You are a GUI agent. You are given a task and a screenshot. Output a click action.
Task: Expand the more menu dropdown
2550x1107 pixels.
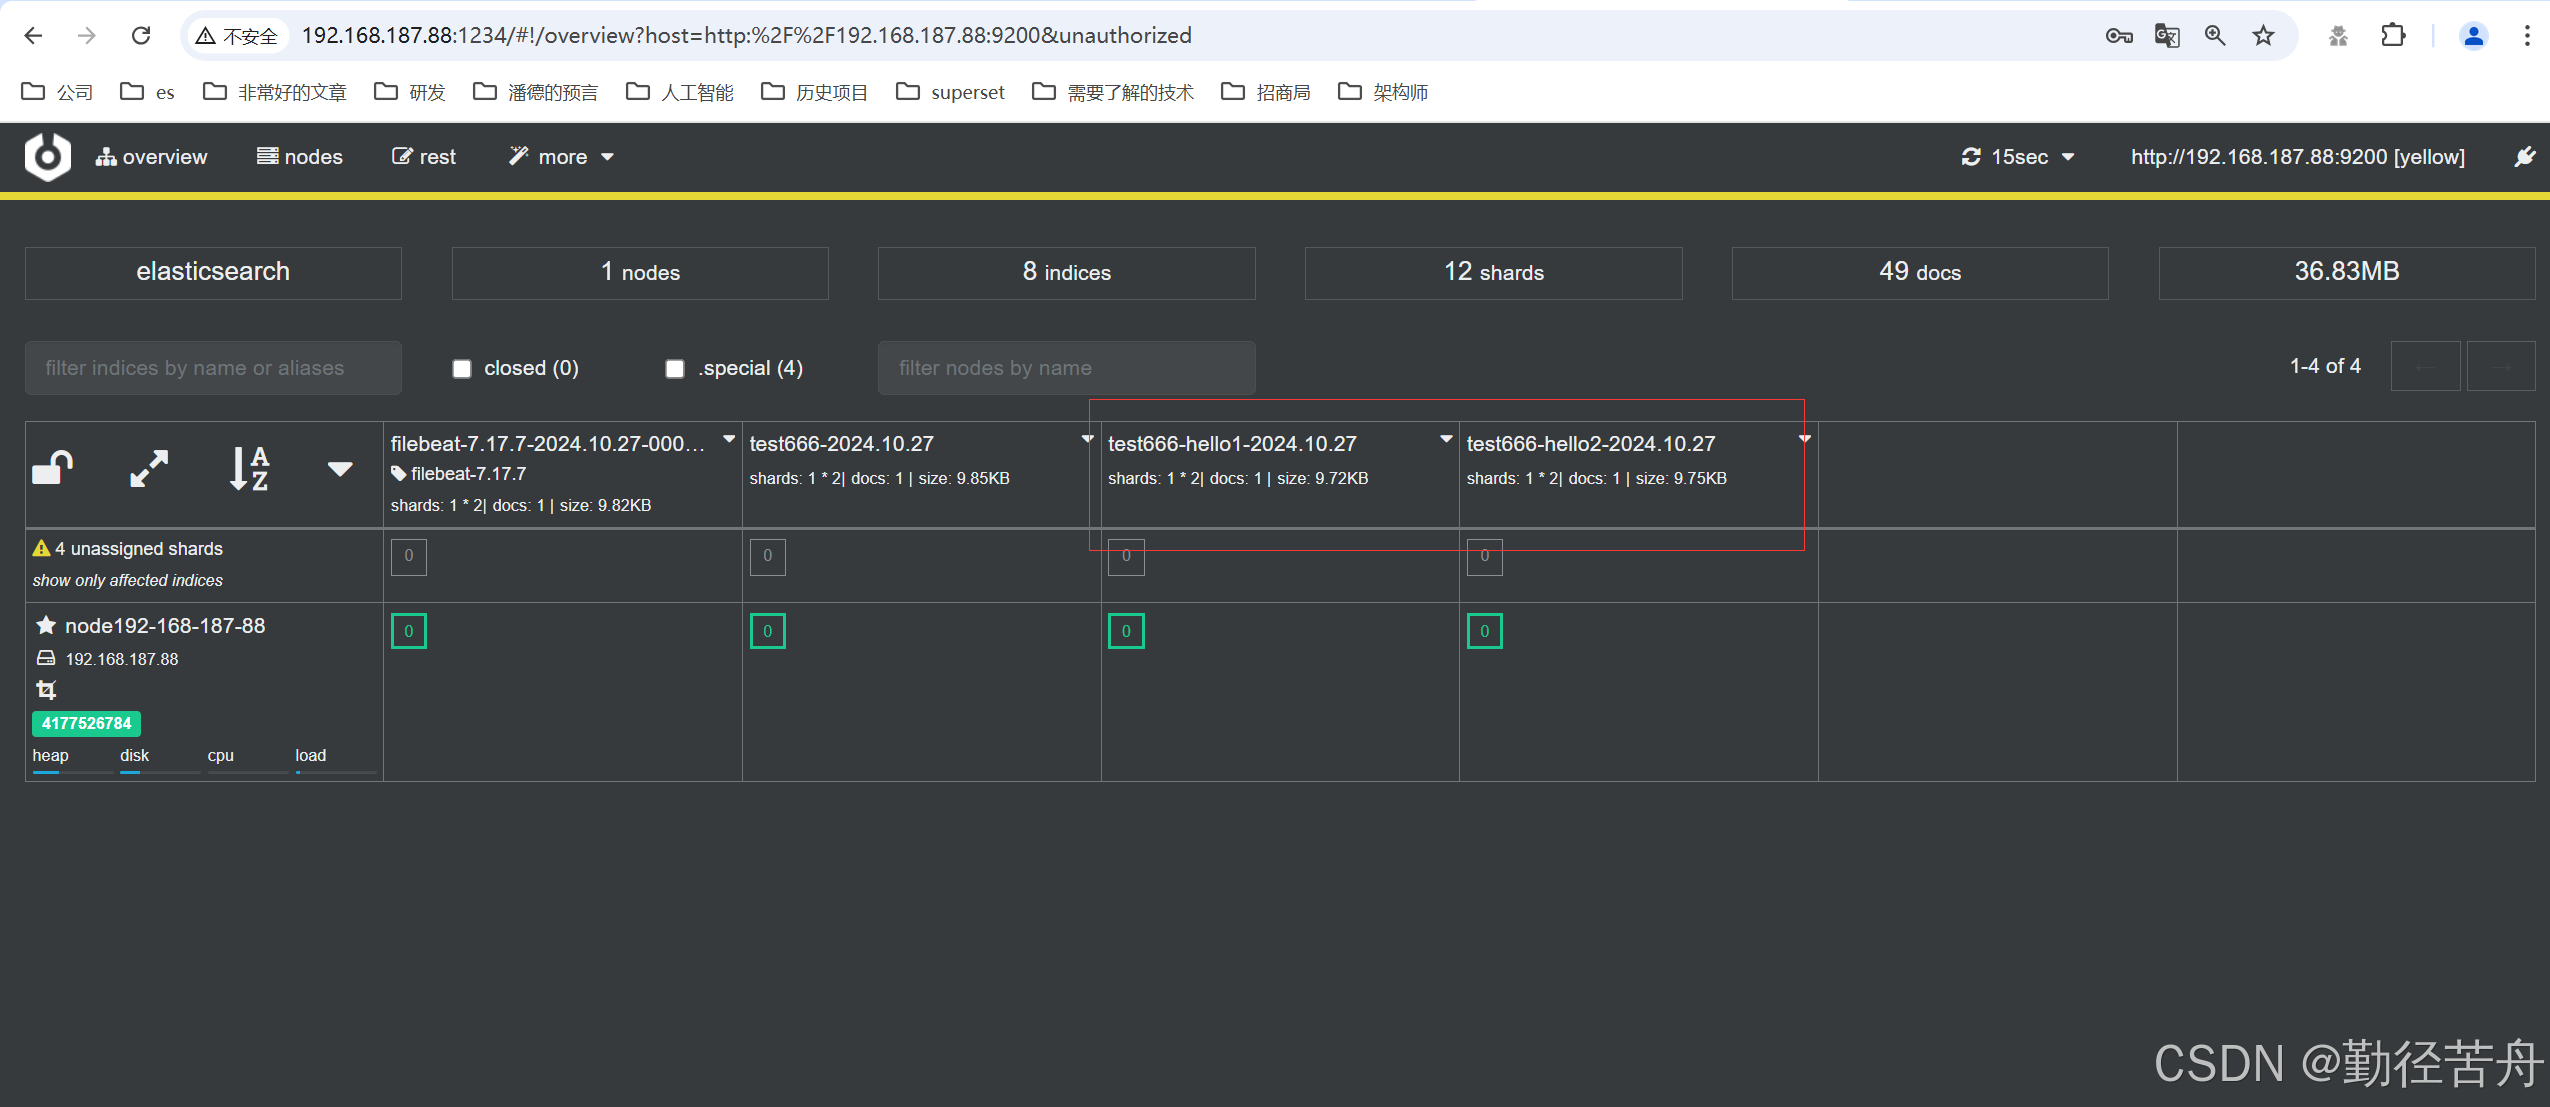click(562, 157)
